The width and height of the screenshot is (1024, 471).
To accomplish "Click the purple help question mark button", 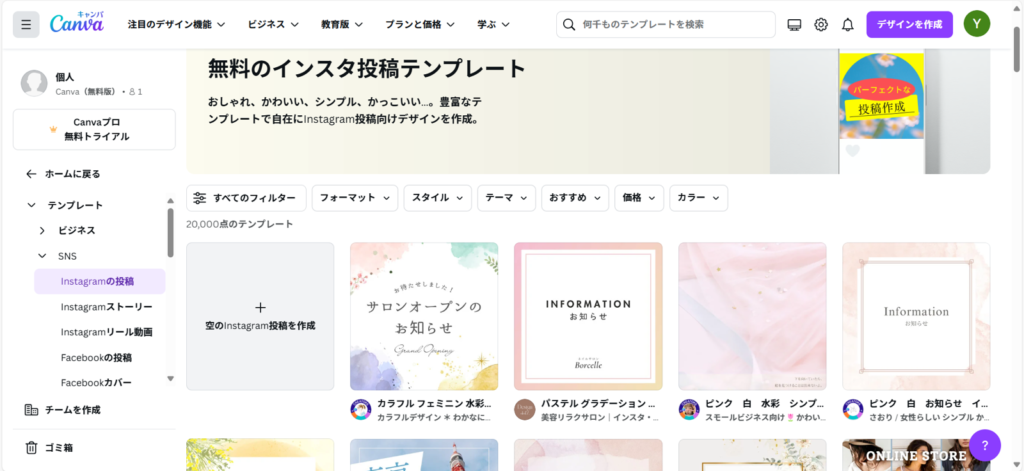I will tap(984, 445).
